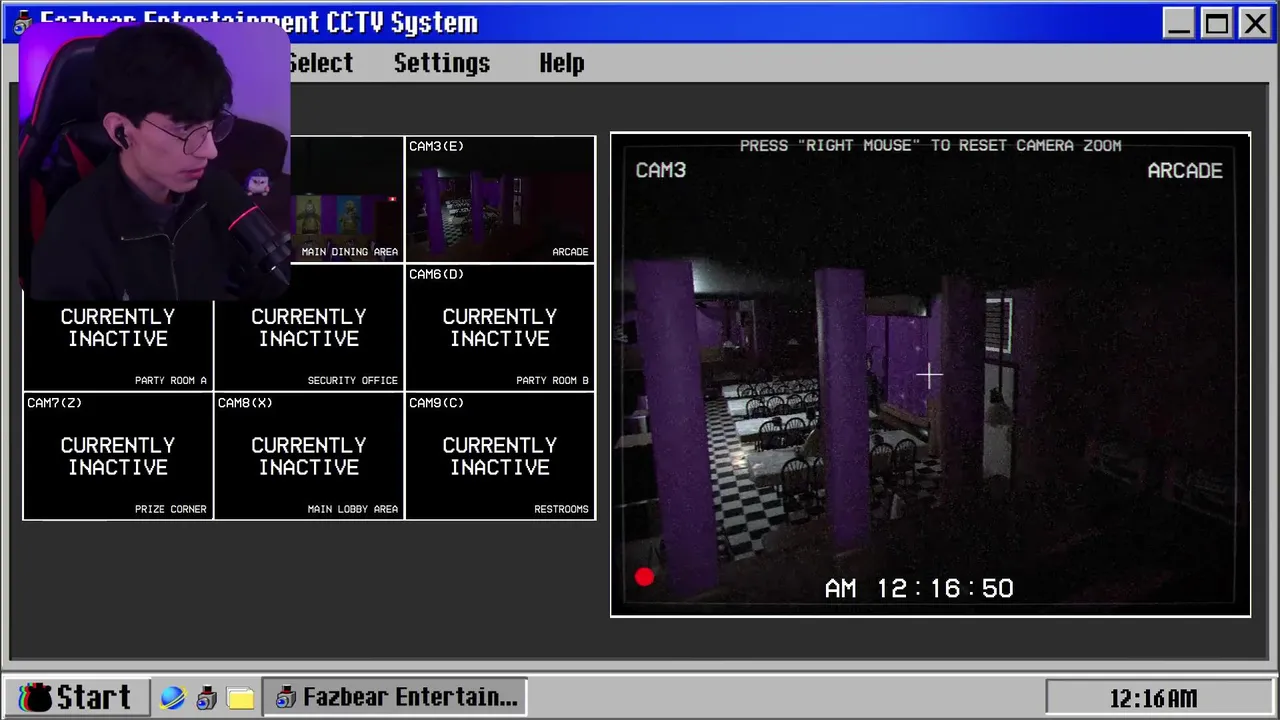Open the Settings menu
Viewport: 1280px width, 720px height.
point(442,63)
